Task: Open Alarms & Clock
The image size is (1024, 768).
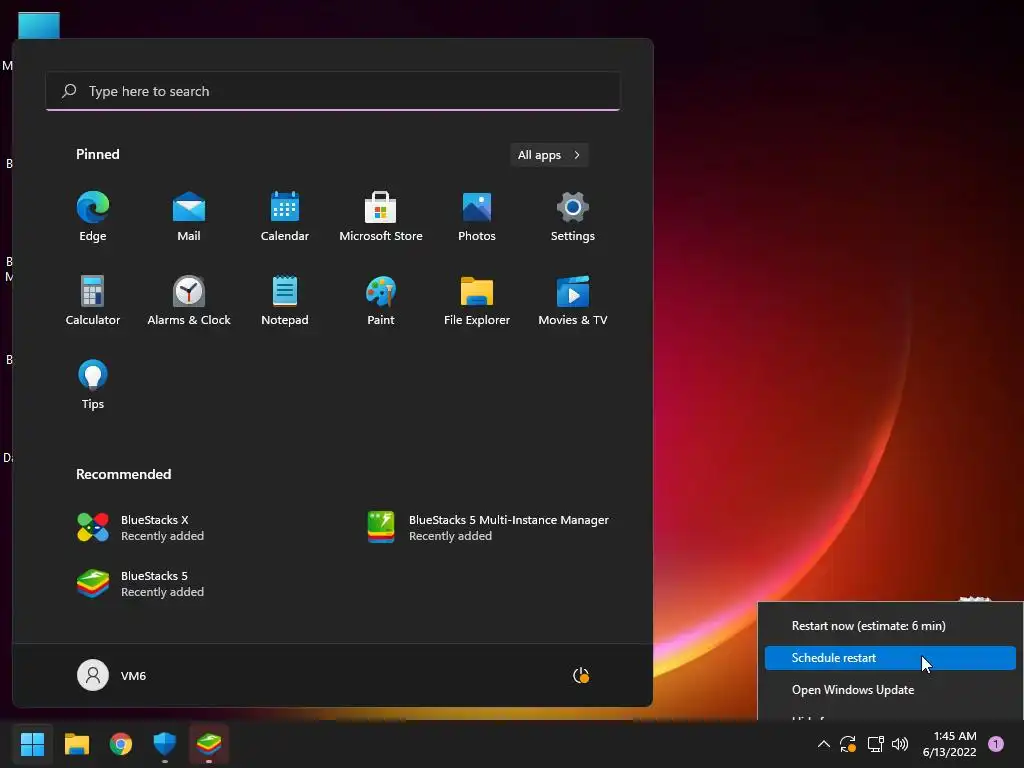Action: click(189, 300)
